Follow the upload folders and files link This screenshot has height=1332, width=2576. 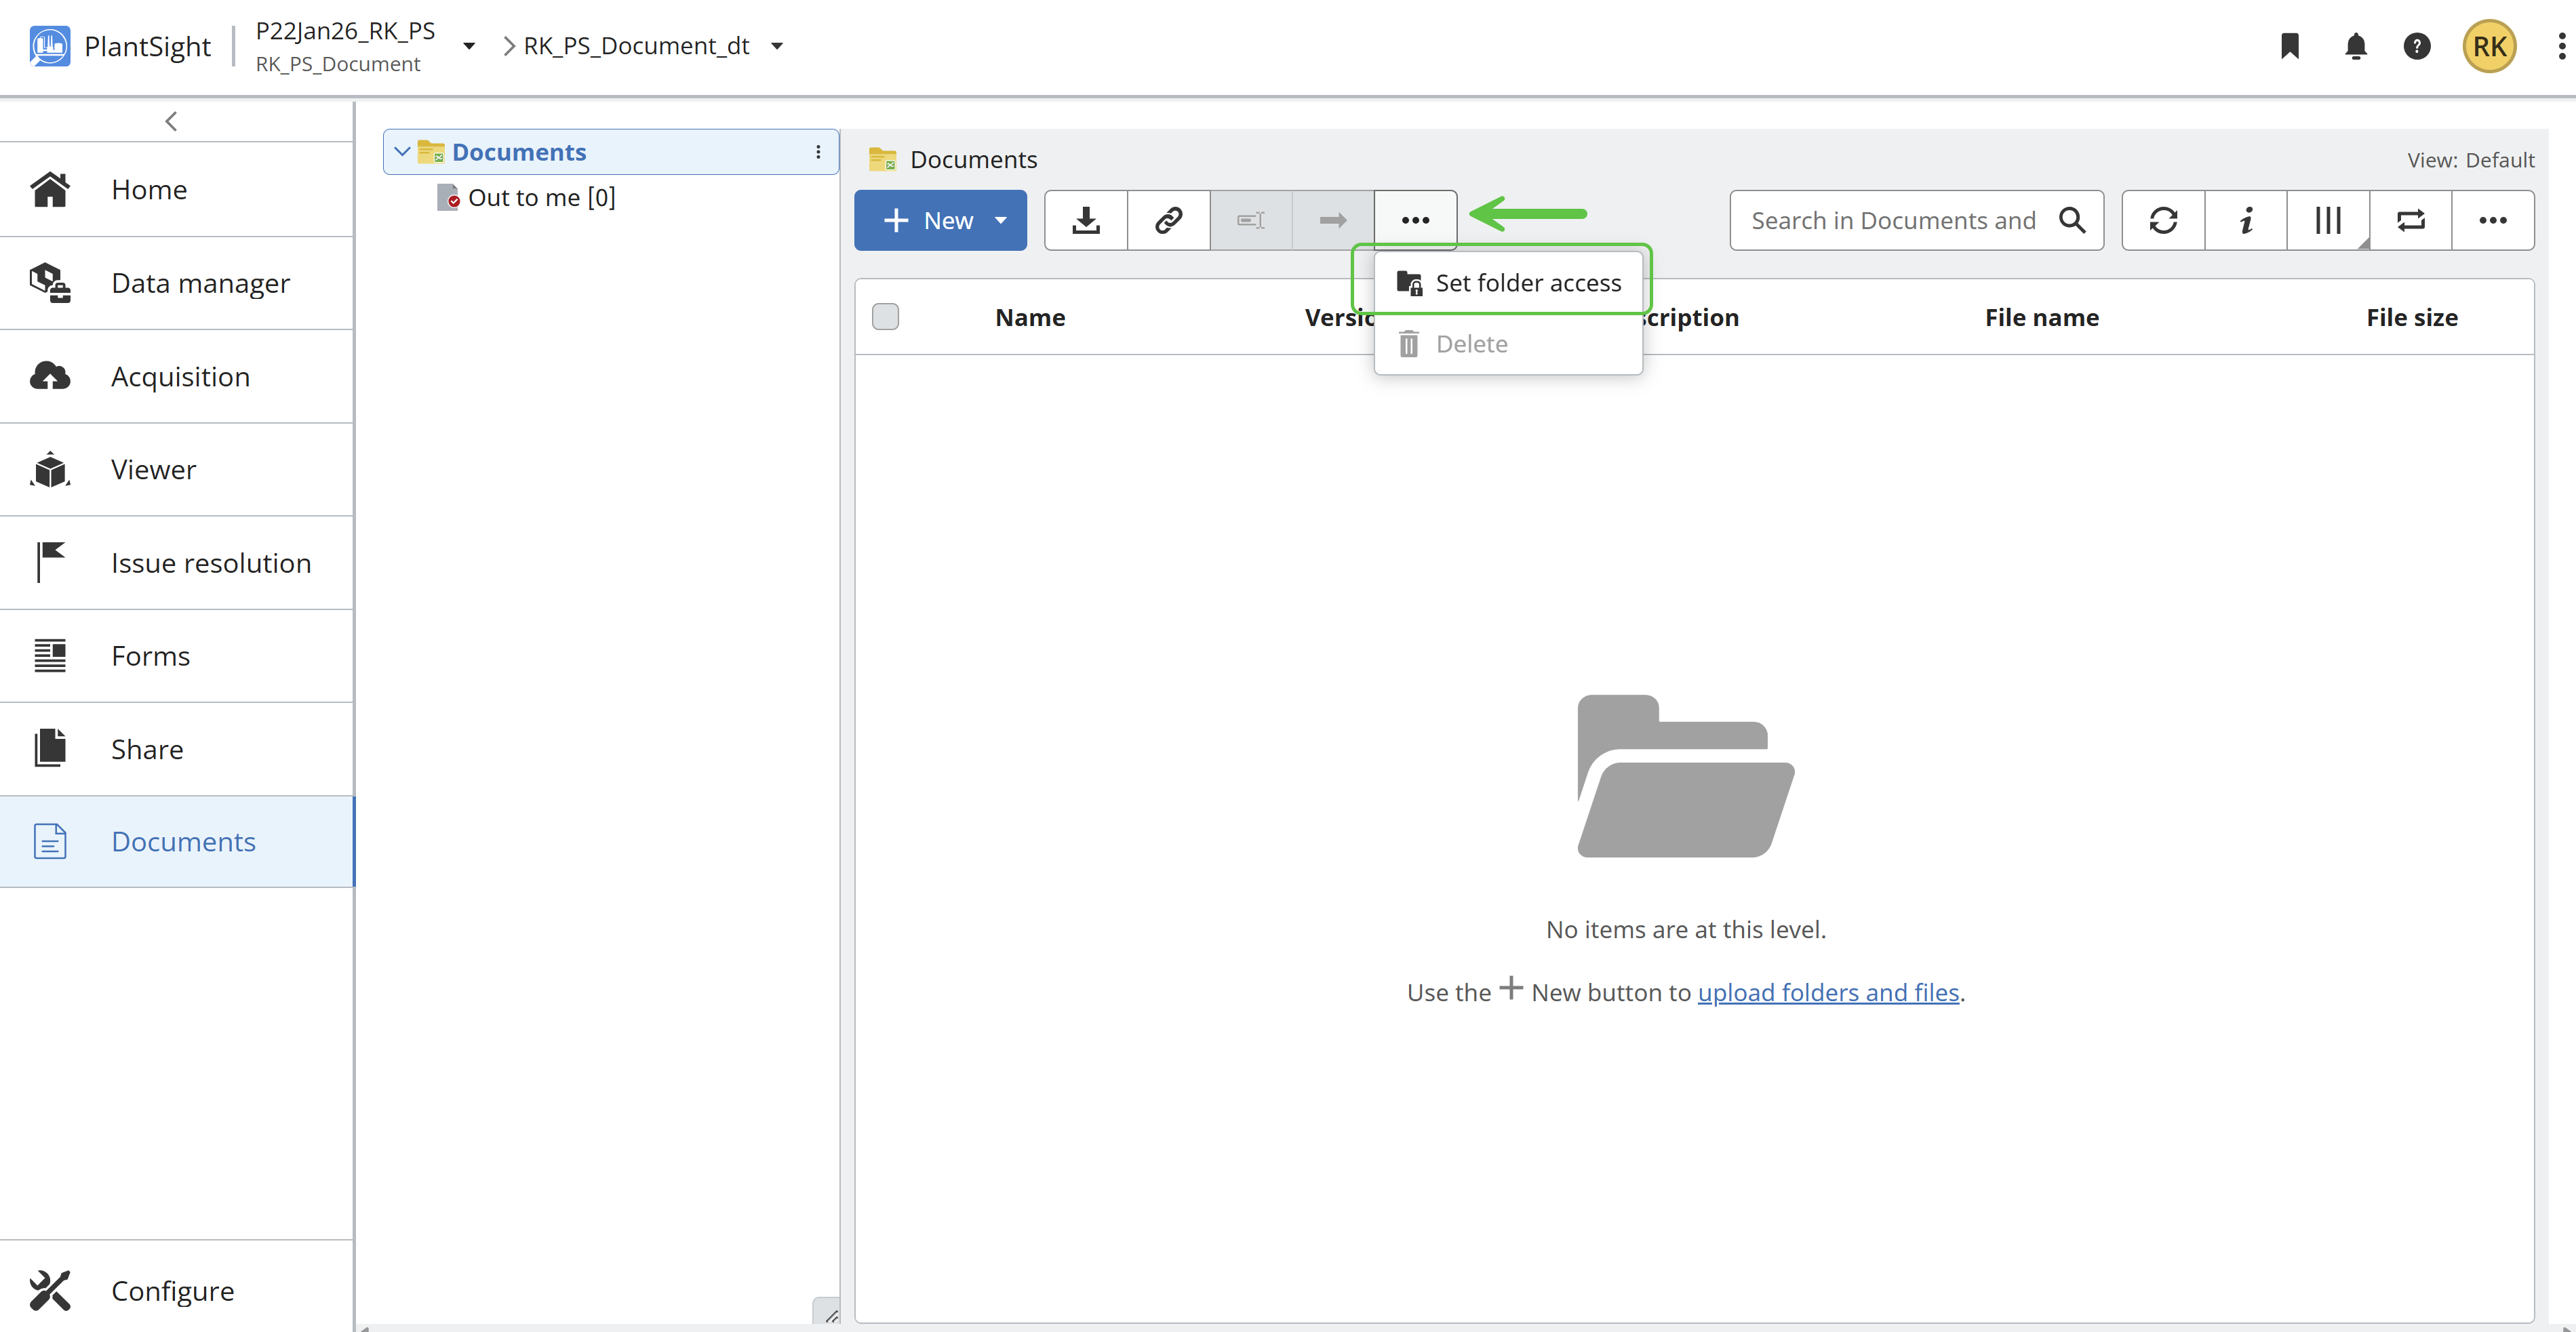(x=1828, y=992)
